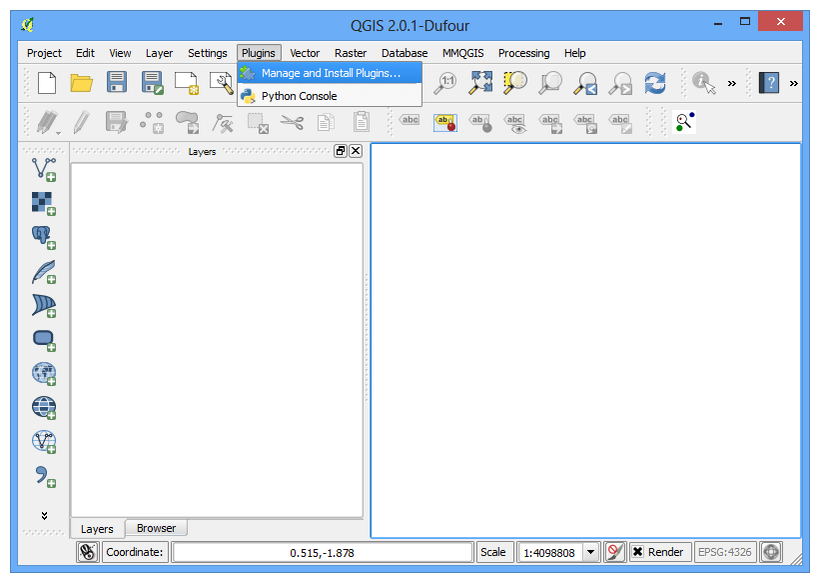Add a WMS/WMTS layer

(x=44, y=373)
